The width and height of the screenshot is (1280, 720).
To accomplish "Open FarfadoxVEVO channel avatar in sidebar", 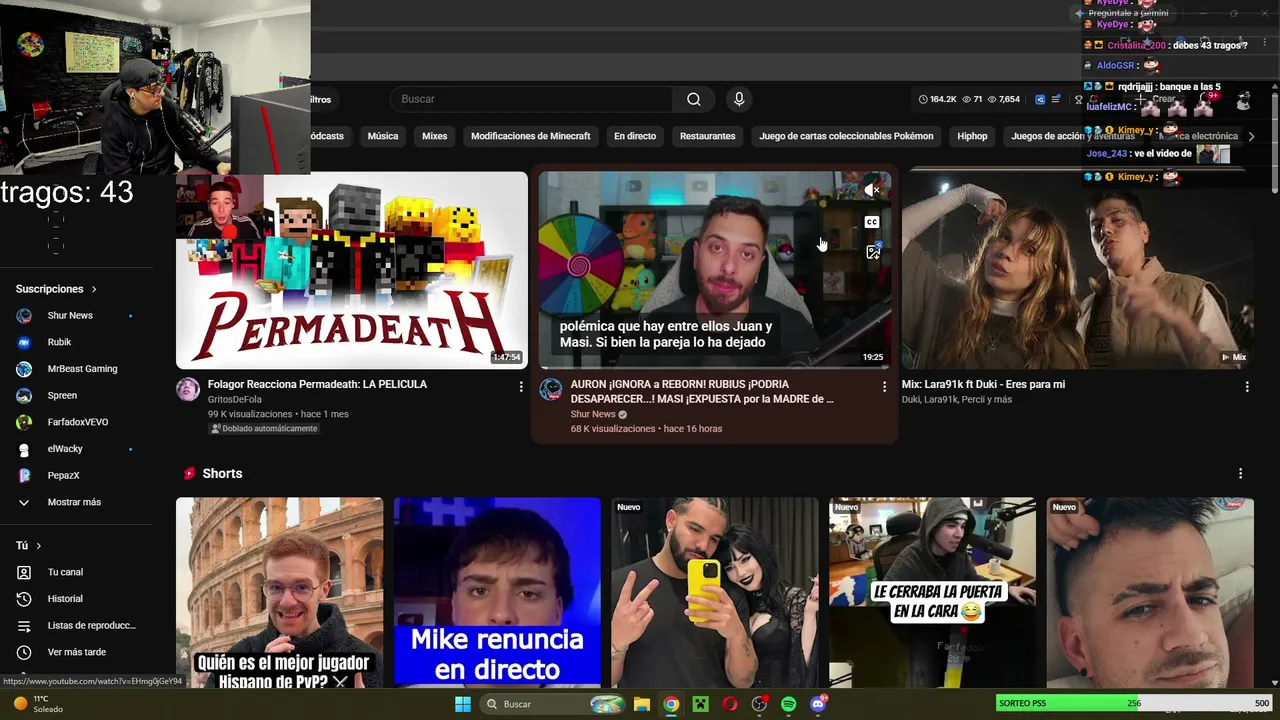I will tap(24, 422).
